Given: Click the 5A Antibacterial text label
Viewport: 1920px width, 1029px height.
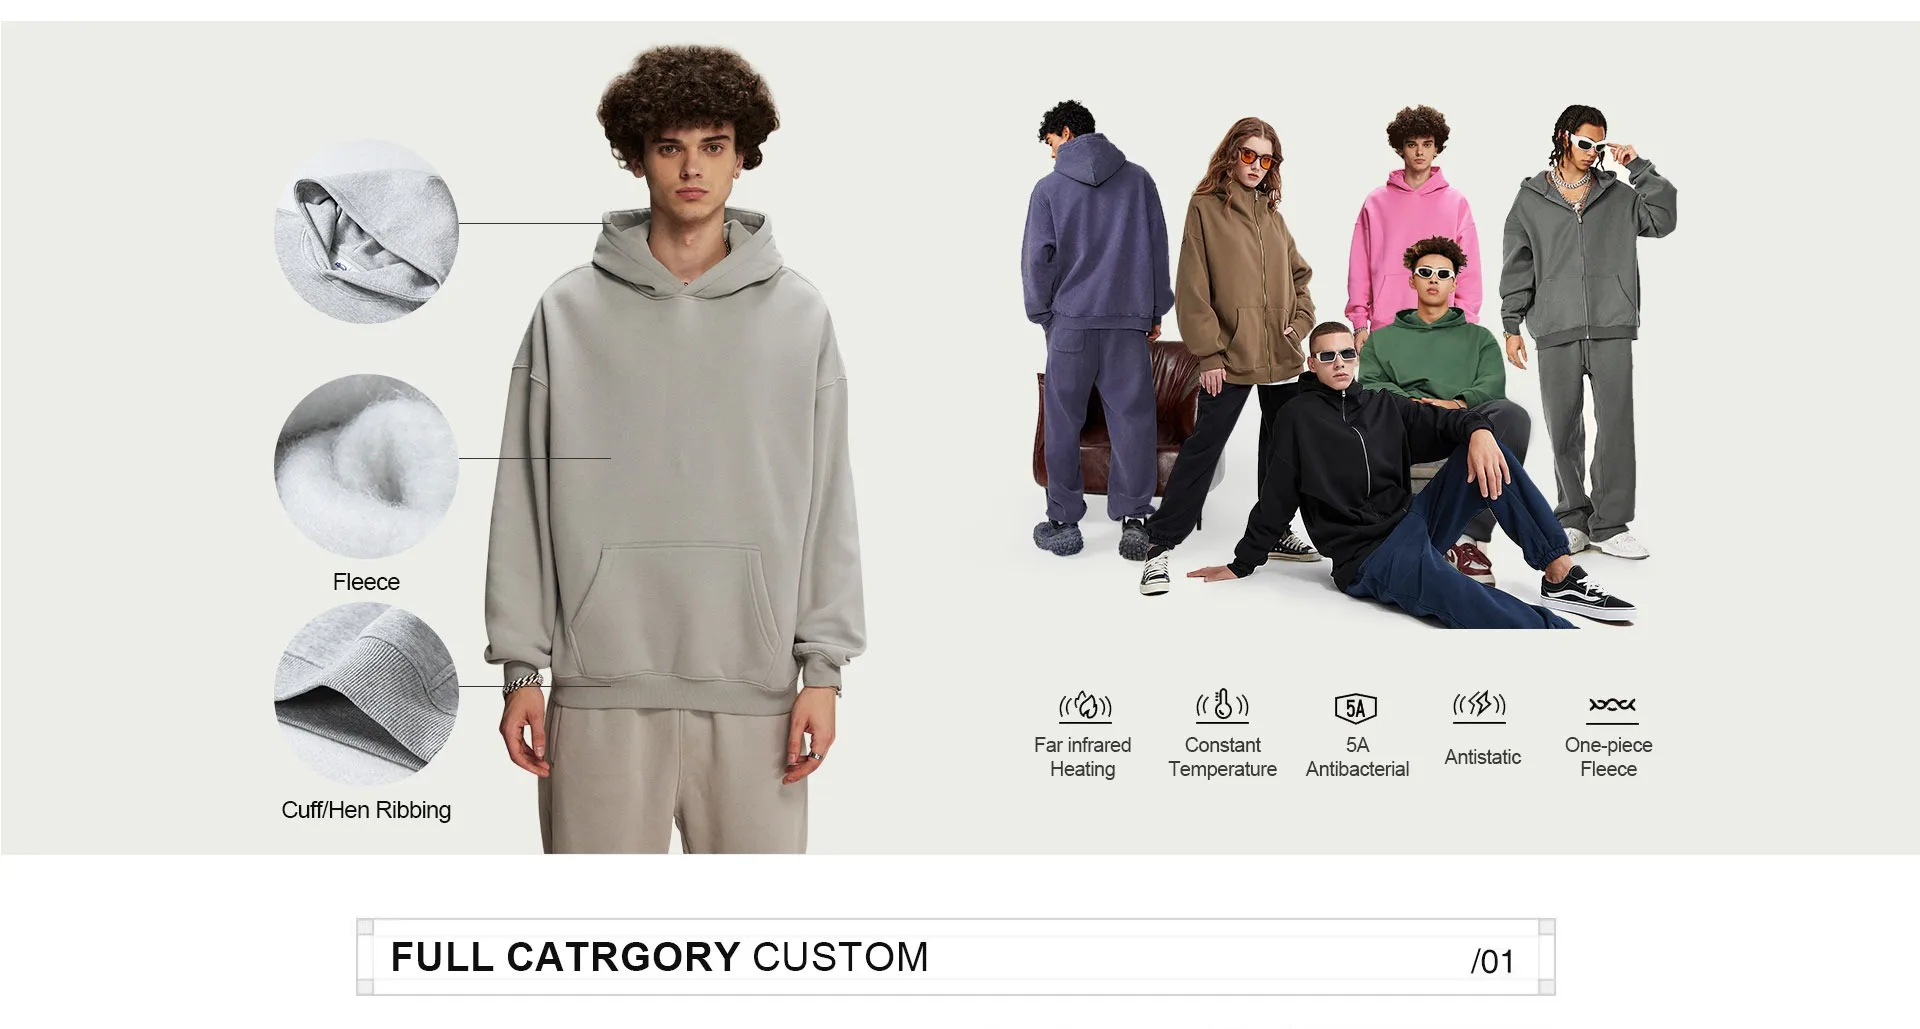Looking at the screenshot, I should pyautogui.click(x=1357, y=757).
